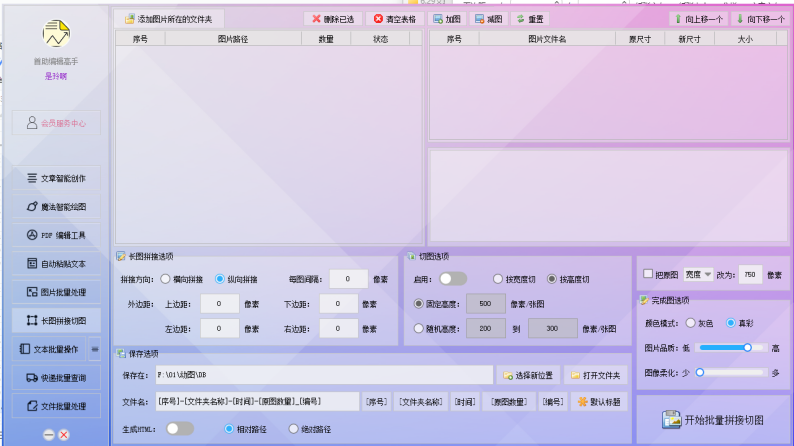This screenshot has width=794, height=446.
Task: Select 长图拼接切图 in the sidebar
Action: tap(56, 320)
